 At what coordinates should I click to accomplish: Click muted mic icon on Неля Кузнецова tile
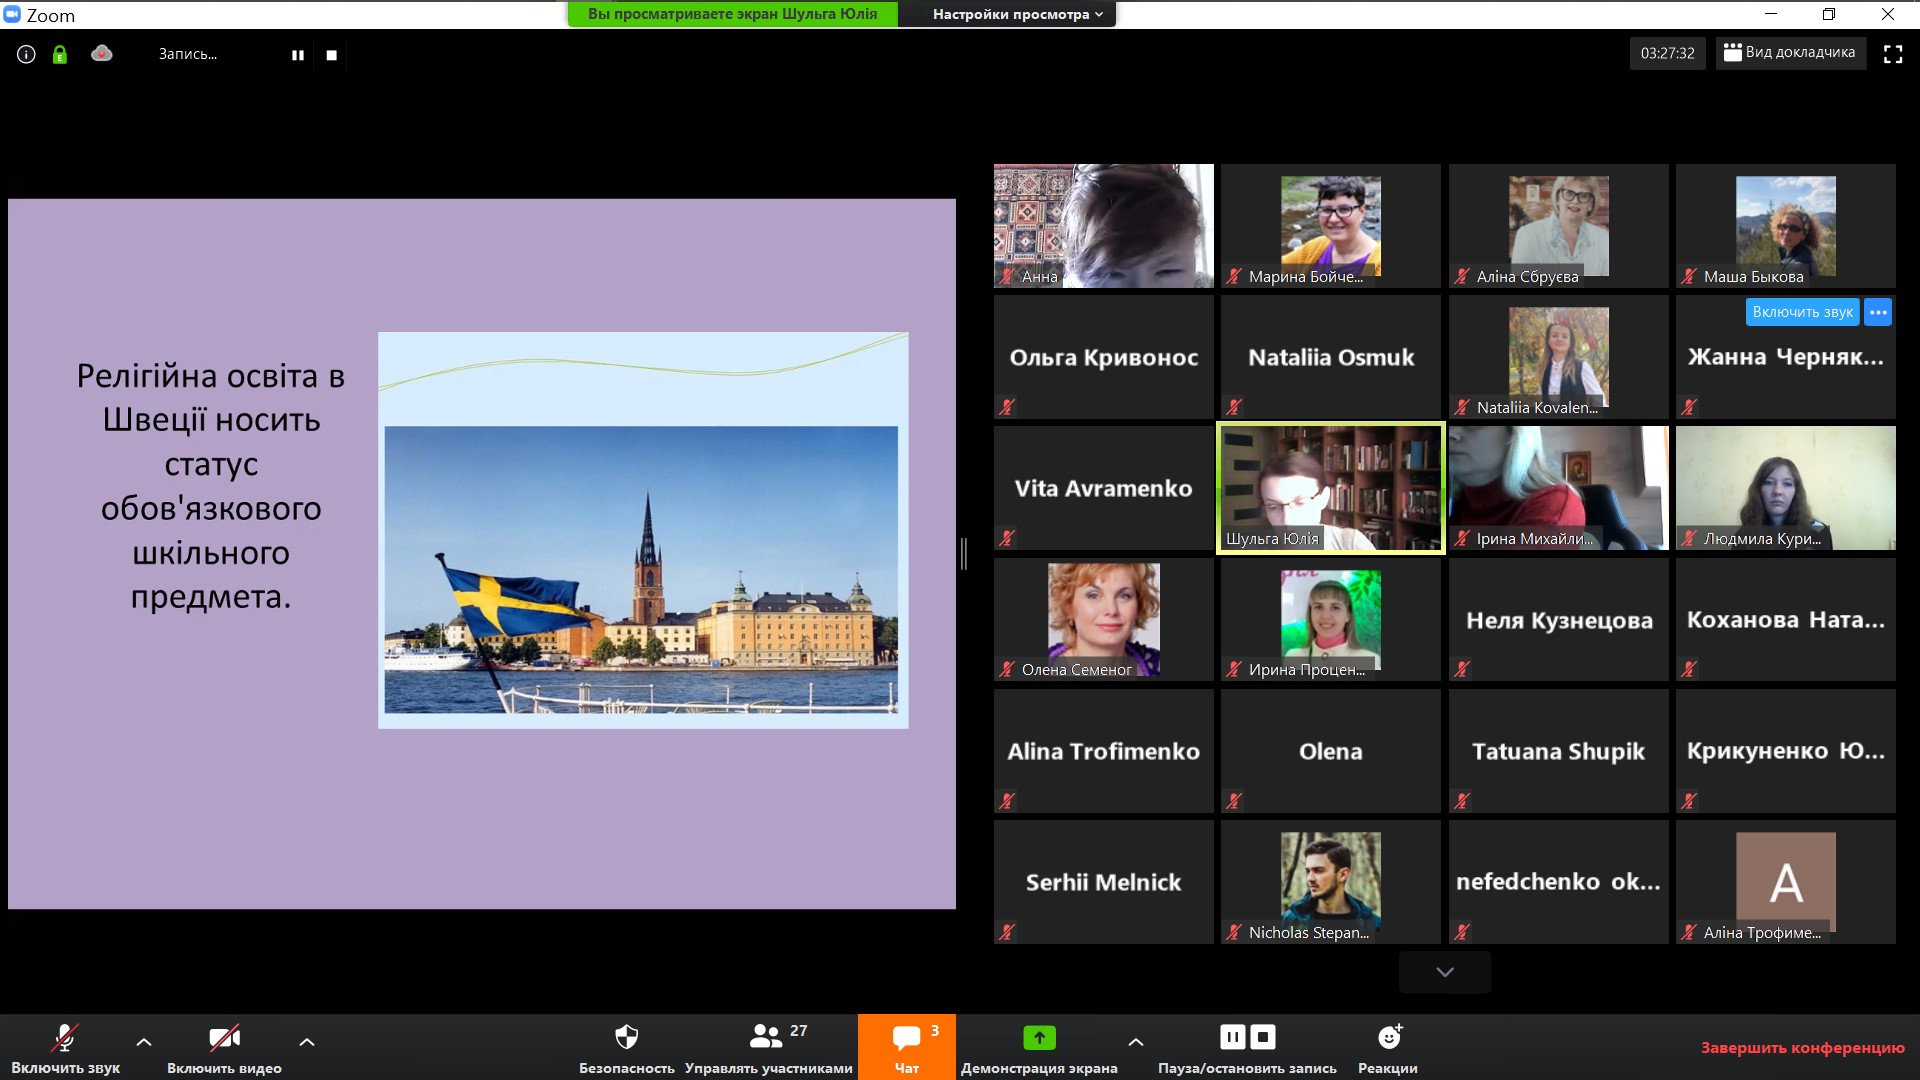click(1462, 668)
